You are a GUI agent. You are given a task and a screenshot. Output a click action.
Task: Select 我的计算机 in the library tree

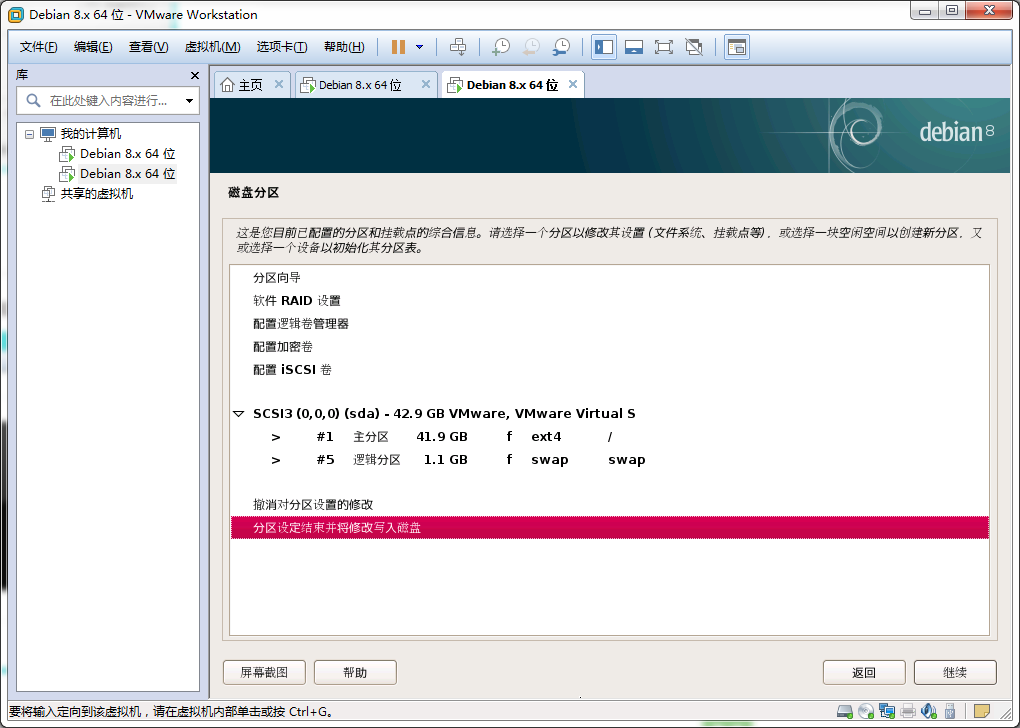90,134
